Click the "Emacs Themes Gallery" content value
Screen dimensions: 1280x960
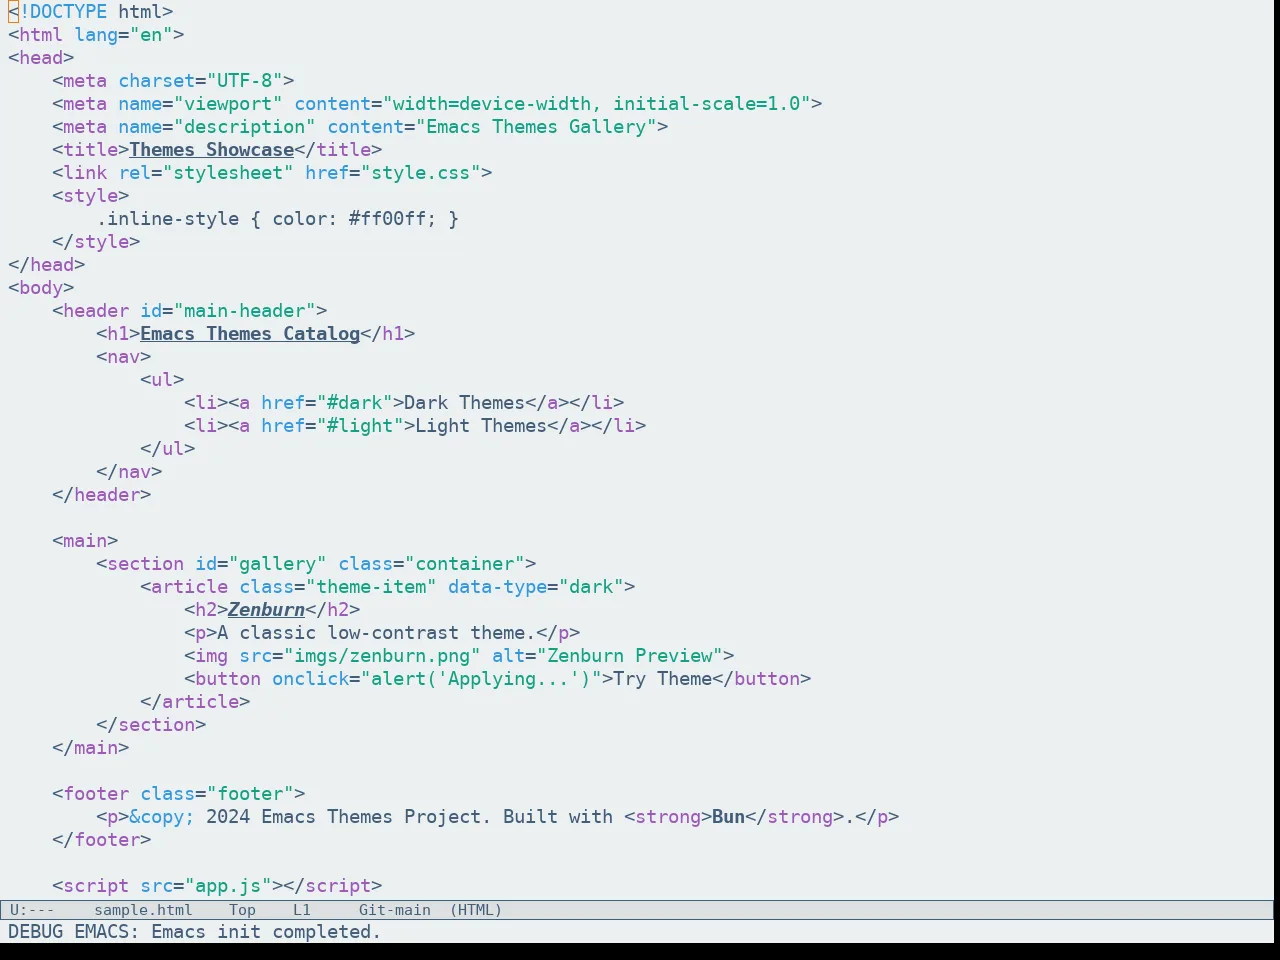click(x=536, y=127)
